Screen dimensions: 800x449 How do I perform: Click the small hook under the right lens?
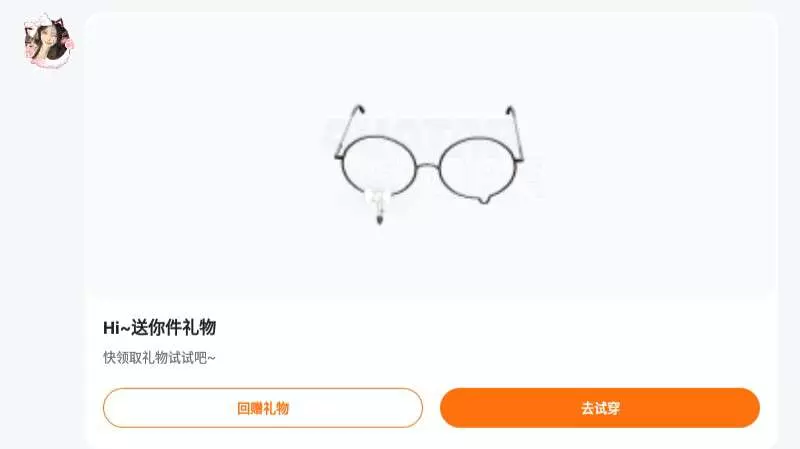click(x=484, y=199)
